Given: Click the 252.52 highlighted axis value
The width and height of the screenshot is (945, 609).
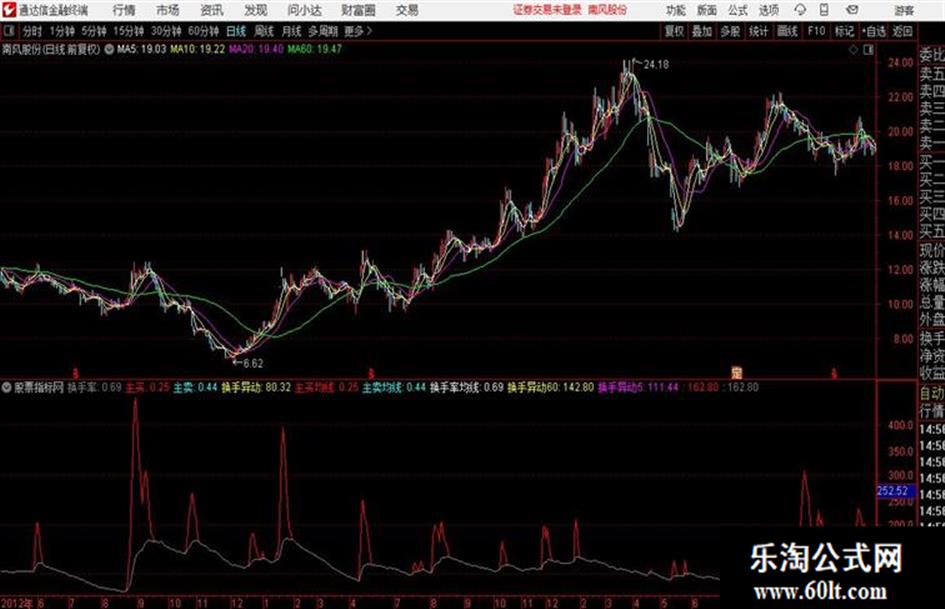Looking at the screenshot, I should tap(896, 491).
